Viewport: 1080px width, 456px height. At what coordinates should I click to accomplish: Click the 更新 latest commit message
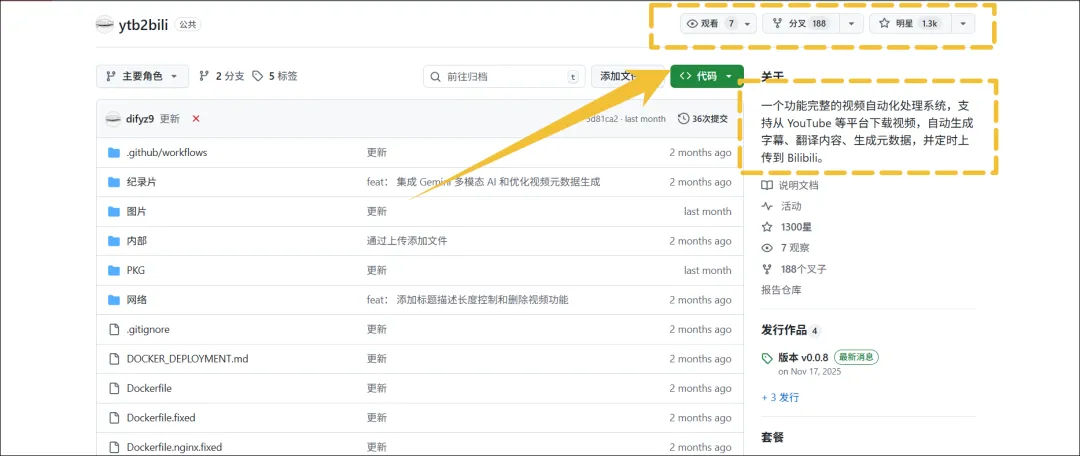pos(169,118)
